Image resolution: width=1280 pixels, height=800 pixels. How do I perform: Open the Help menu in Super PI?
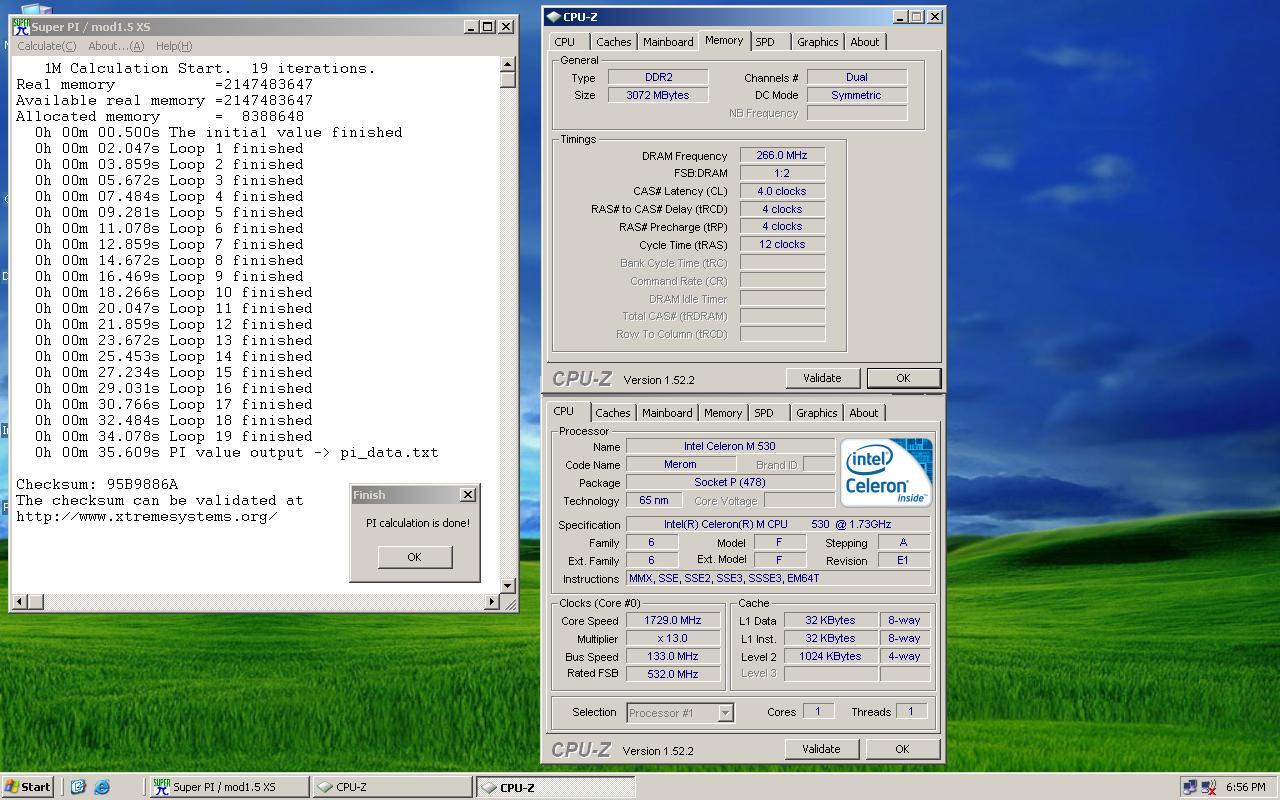pos(174,46)
